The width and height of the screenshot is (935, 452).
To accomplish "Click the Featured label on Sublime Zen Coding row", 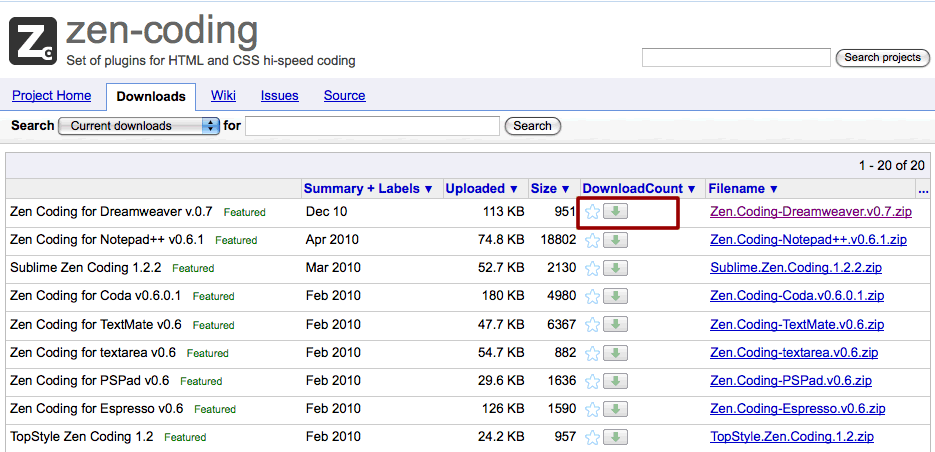I will click(x=193, y=268).
